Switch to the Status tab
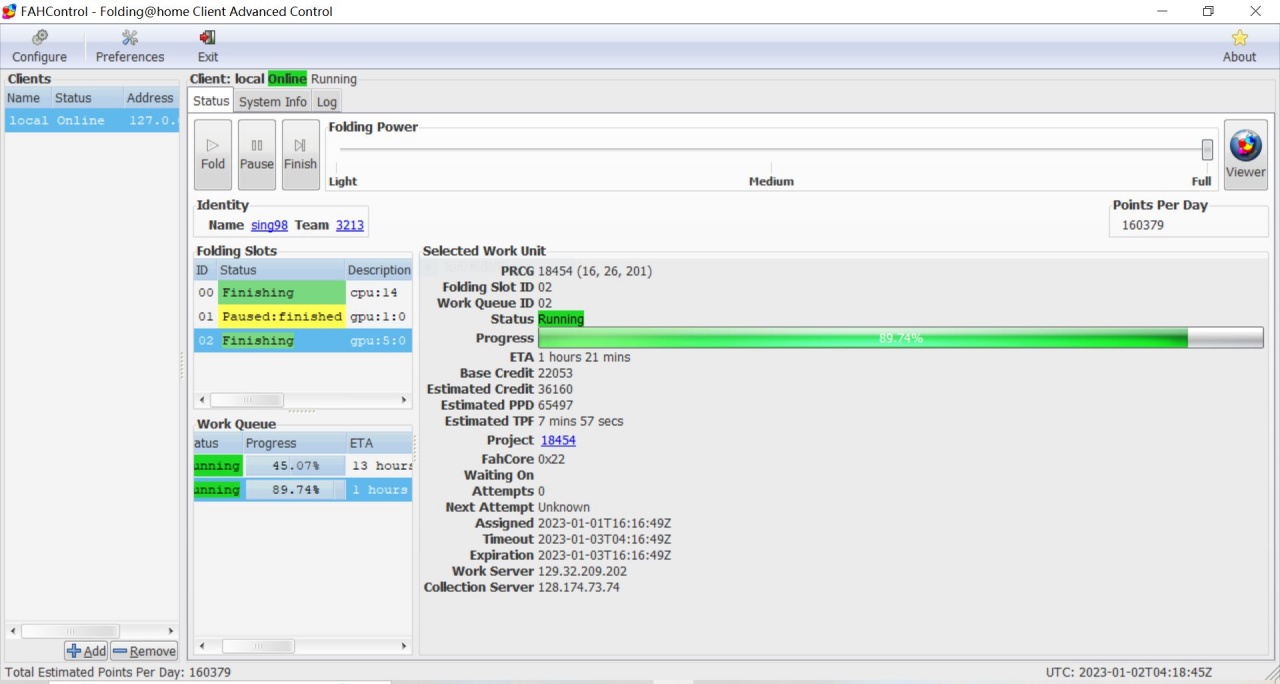This screenshot has height=684, width=1280. pyautogui.click(x=211, y=101)
